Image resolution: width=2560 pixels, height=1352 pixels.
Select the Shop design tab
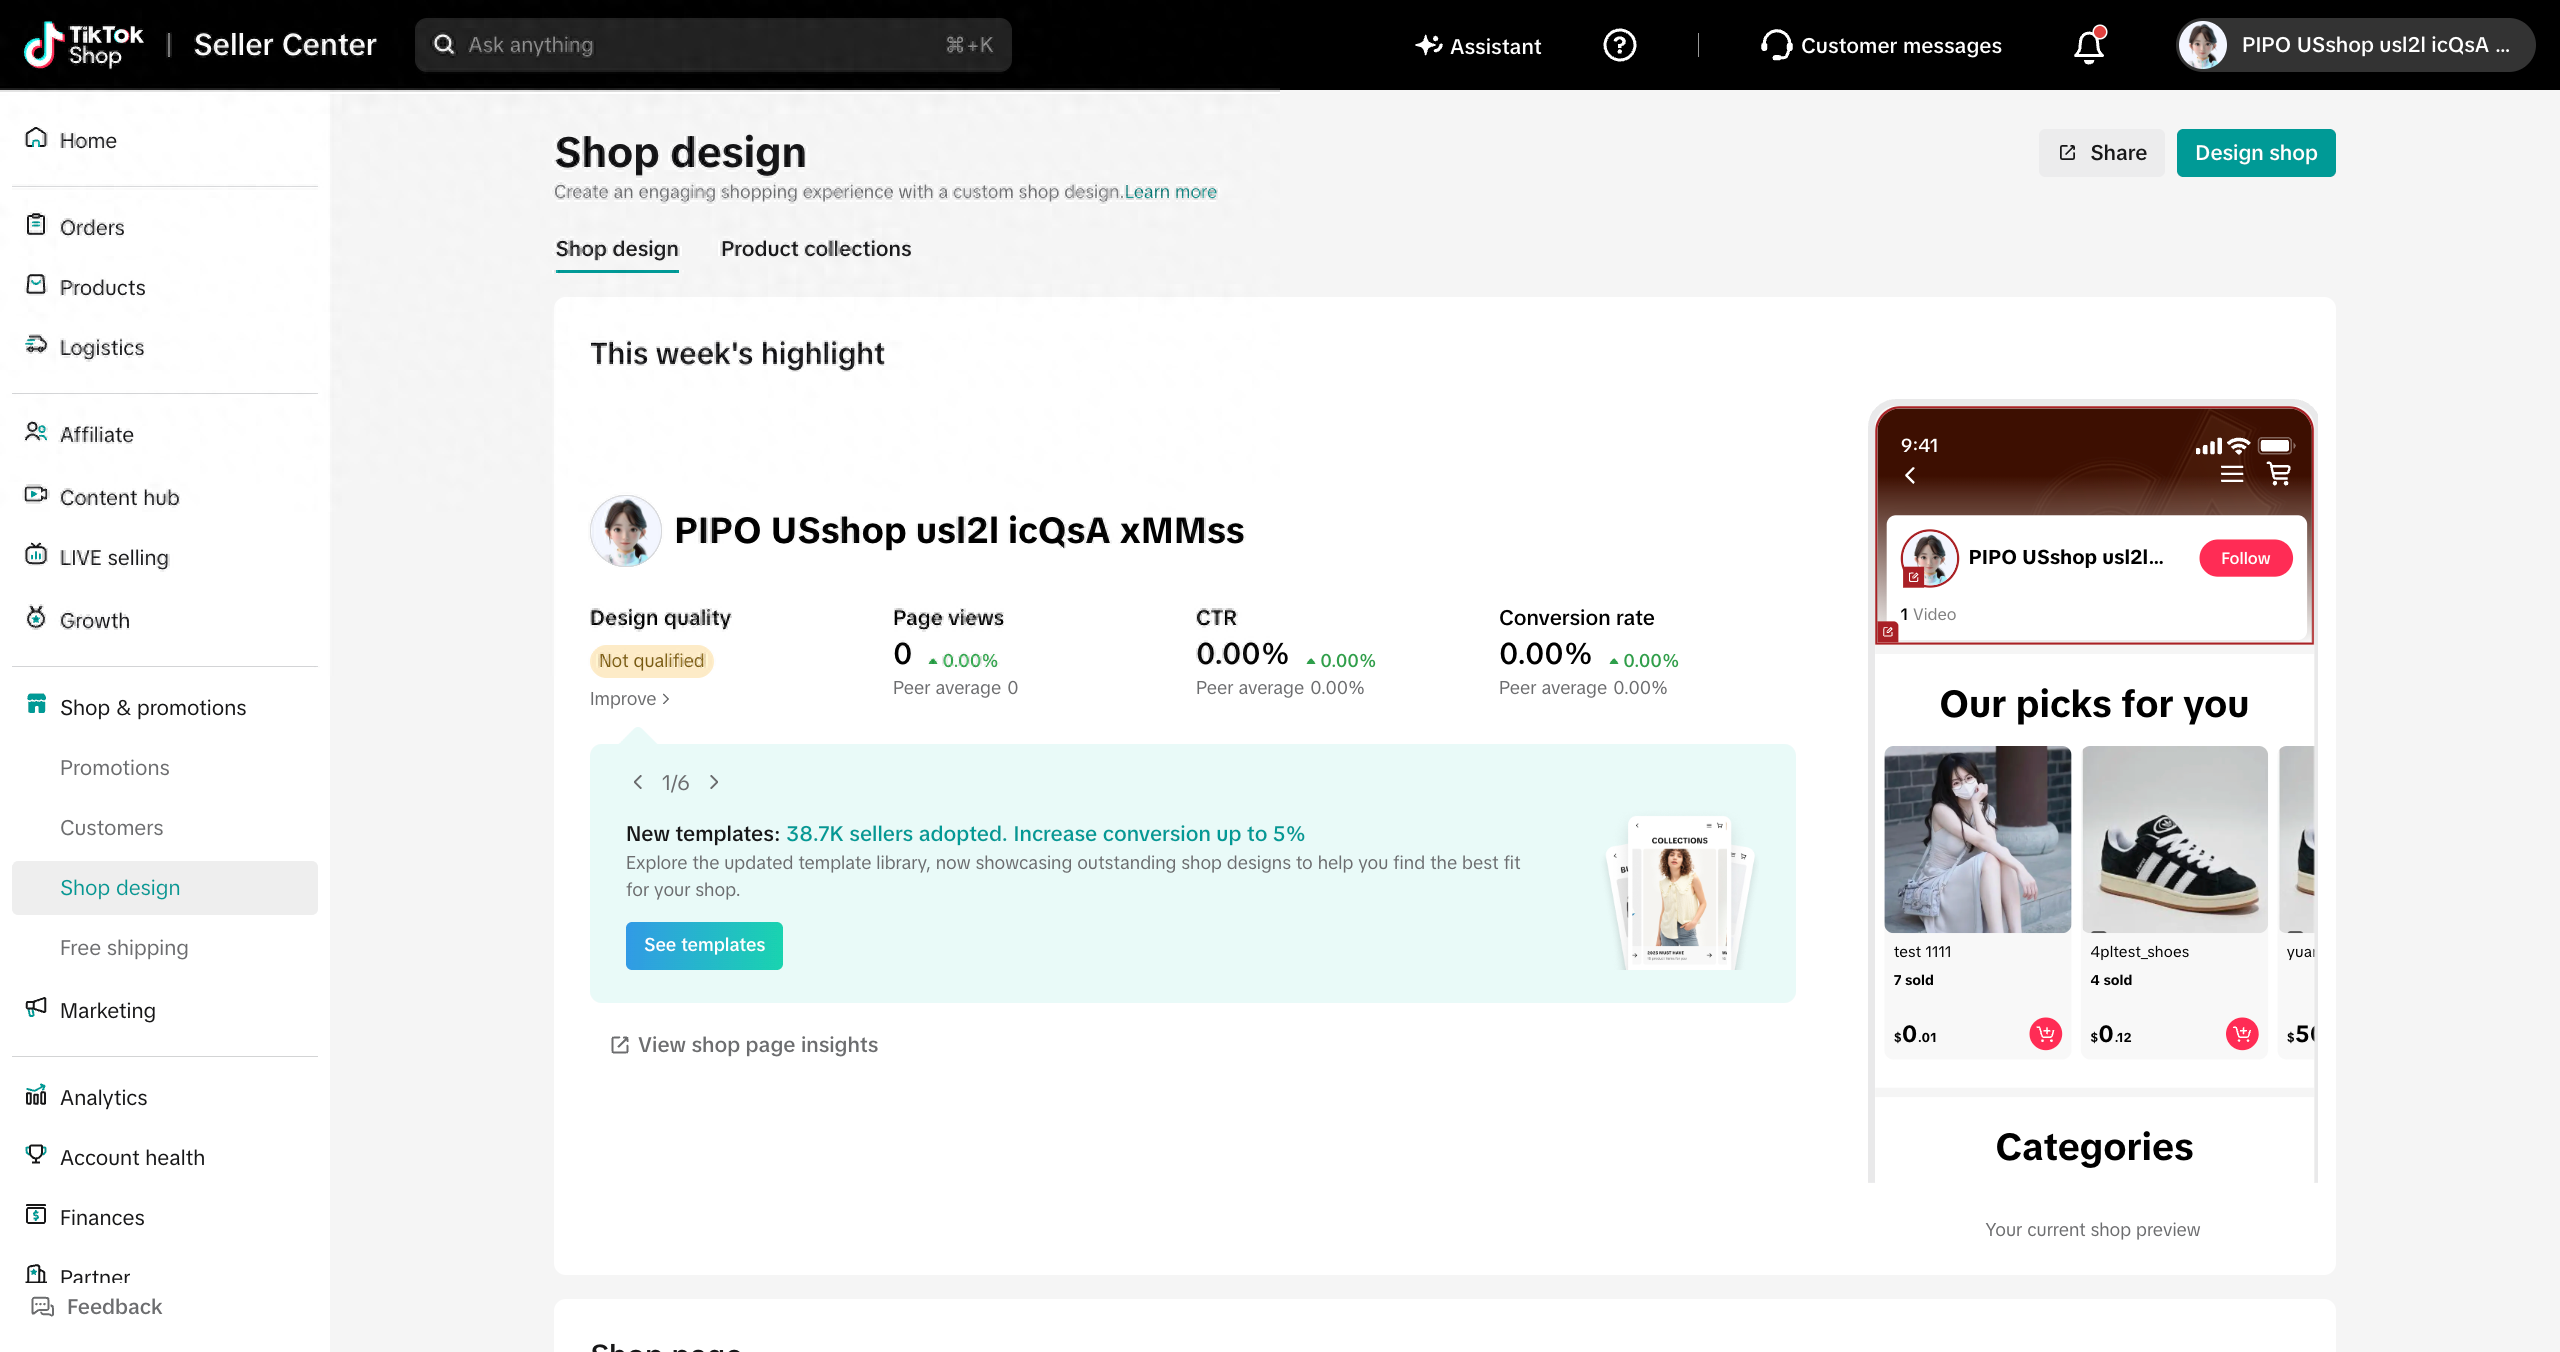[x=617, y=249]
